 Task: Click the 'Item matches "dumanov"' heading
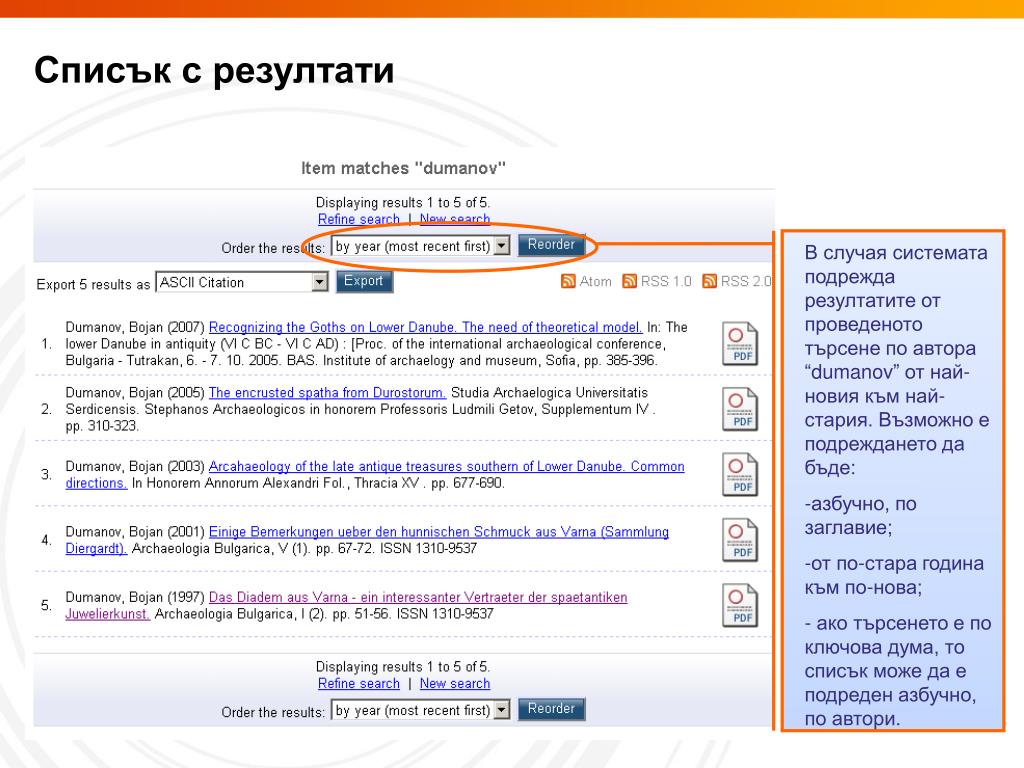403,168
